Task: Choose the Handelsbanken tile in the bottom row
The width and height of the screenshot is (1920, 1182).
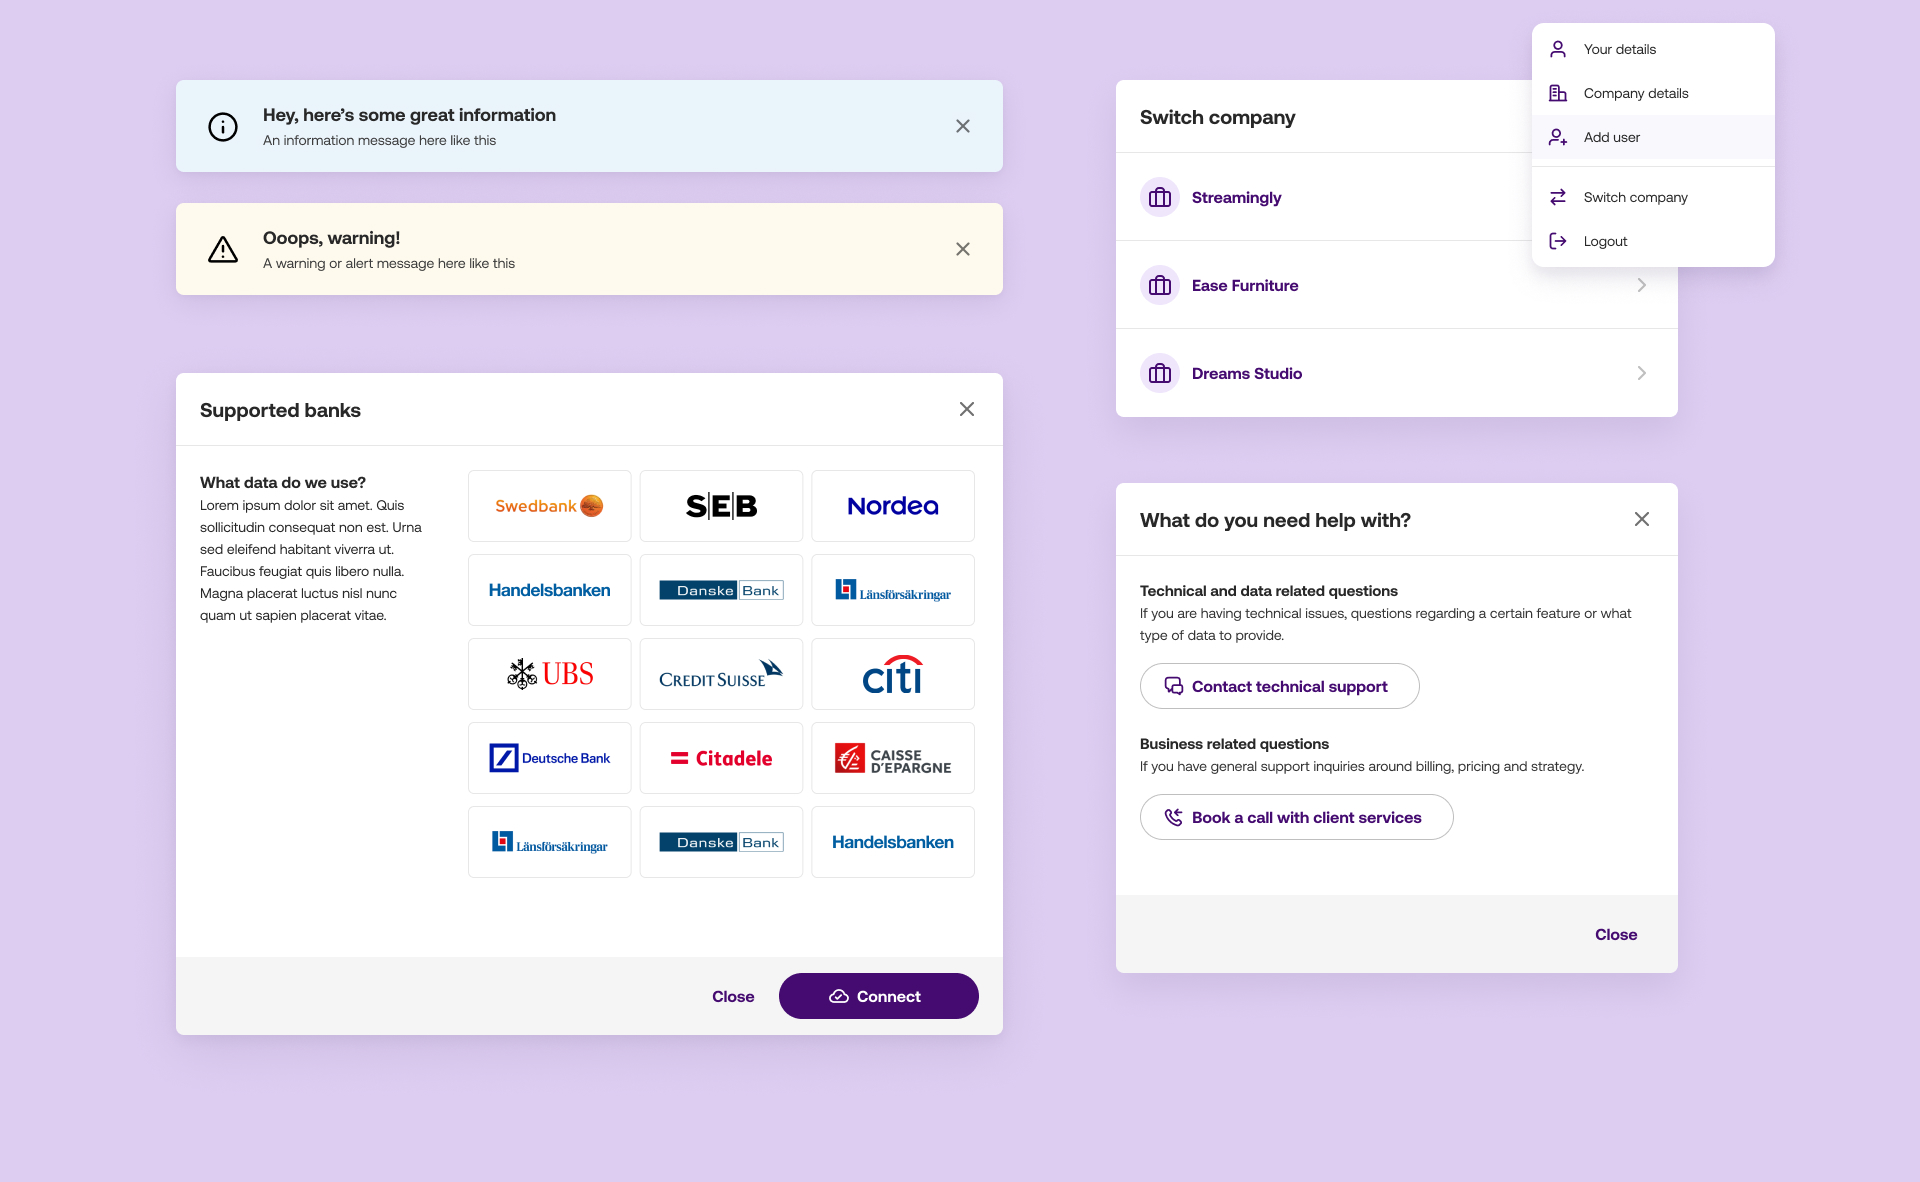Action: click(x=893, y=842)
